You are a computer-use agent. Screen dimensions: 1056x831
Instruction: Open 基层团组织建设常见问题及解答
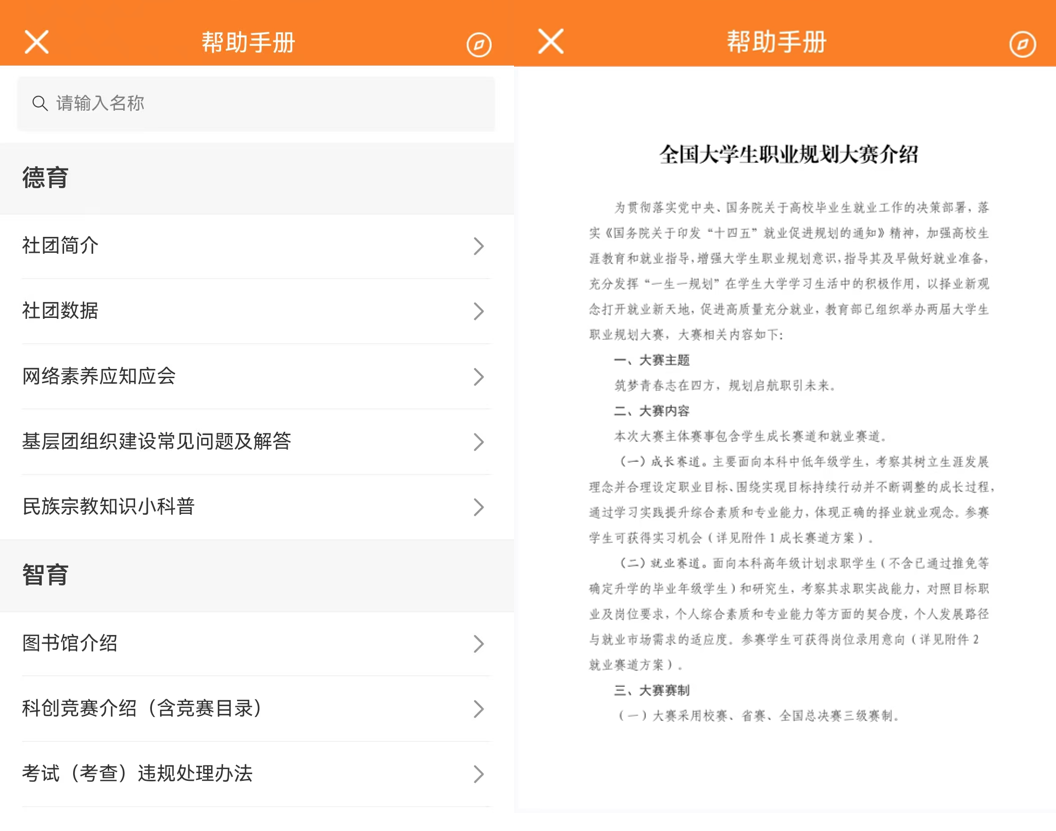click(x=157, y=441)
